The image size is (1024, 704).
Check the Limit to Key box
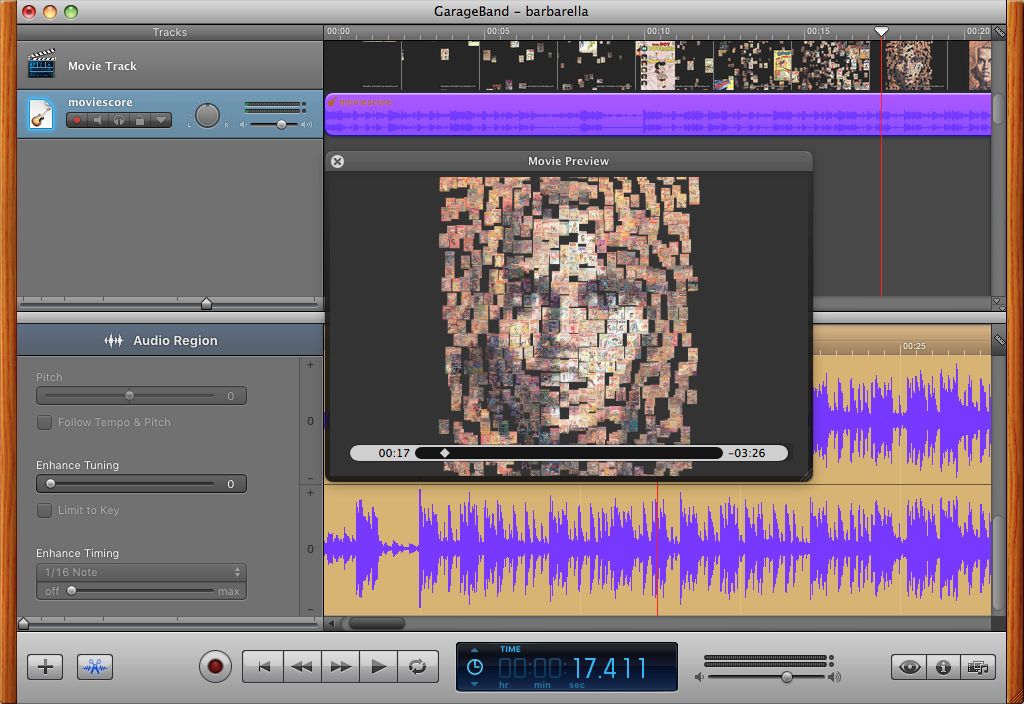[44, 510]
